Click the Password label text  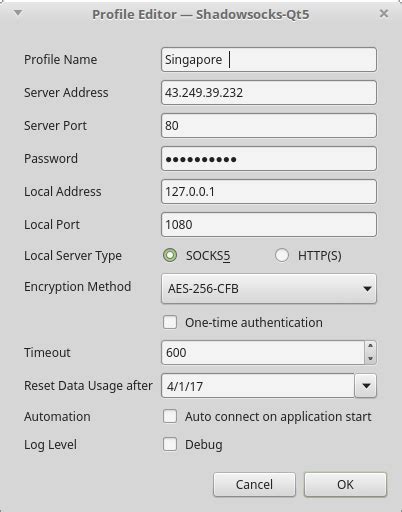coord(51,158)
